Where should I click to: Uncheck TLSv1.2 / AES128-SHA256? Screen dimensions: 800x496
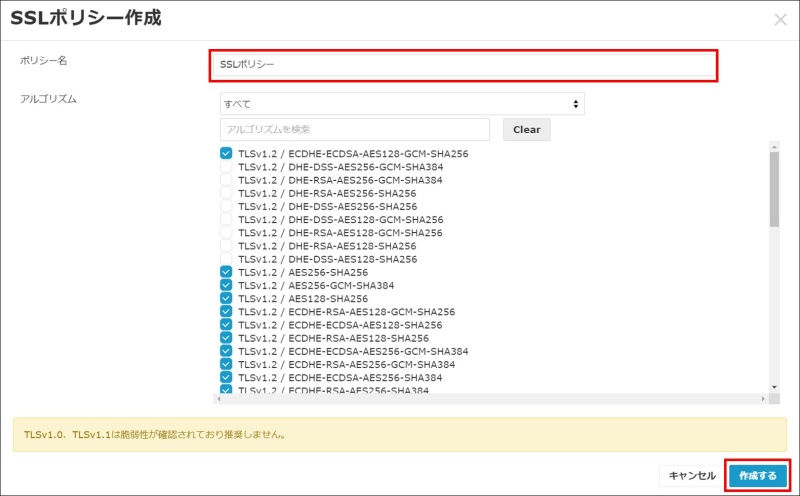pos(226,298)
